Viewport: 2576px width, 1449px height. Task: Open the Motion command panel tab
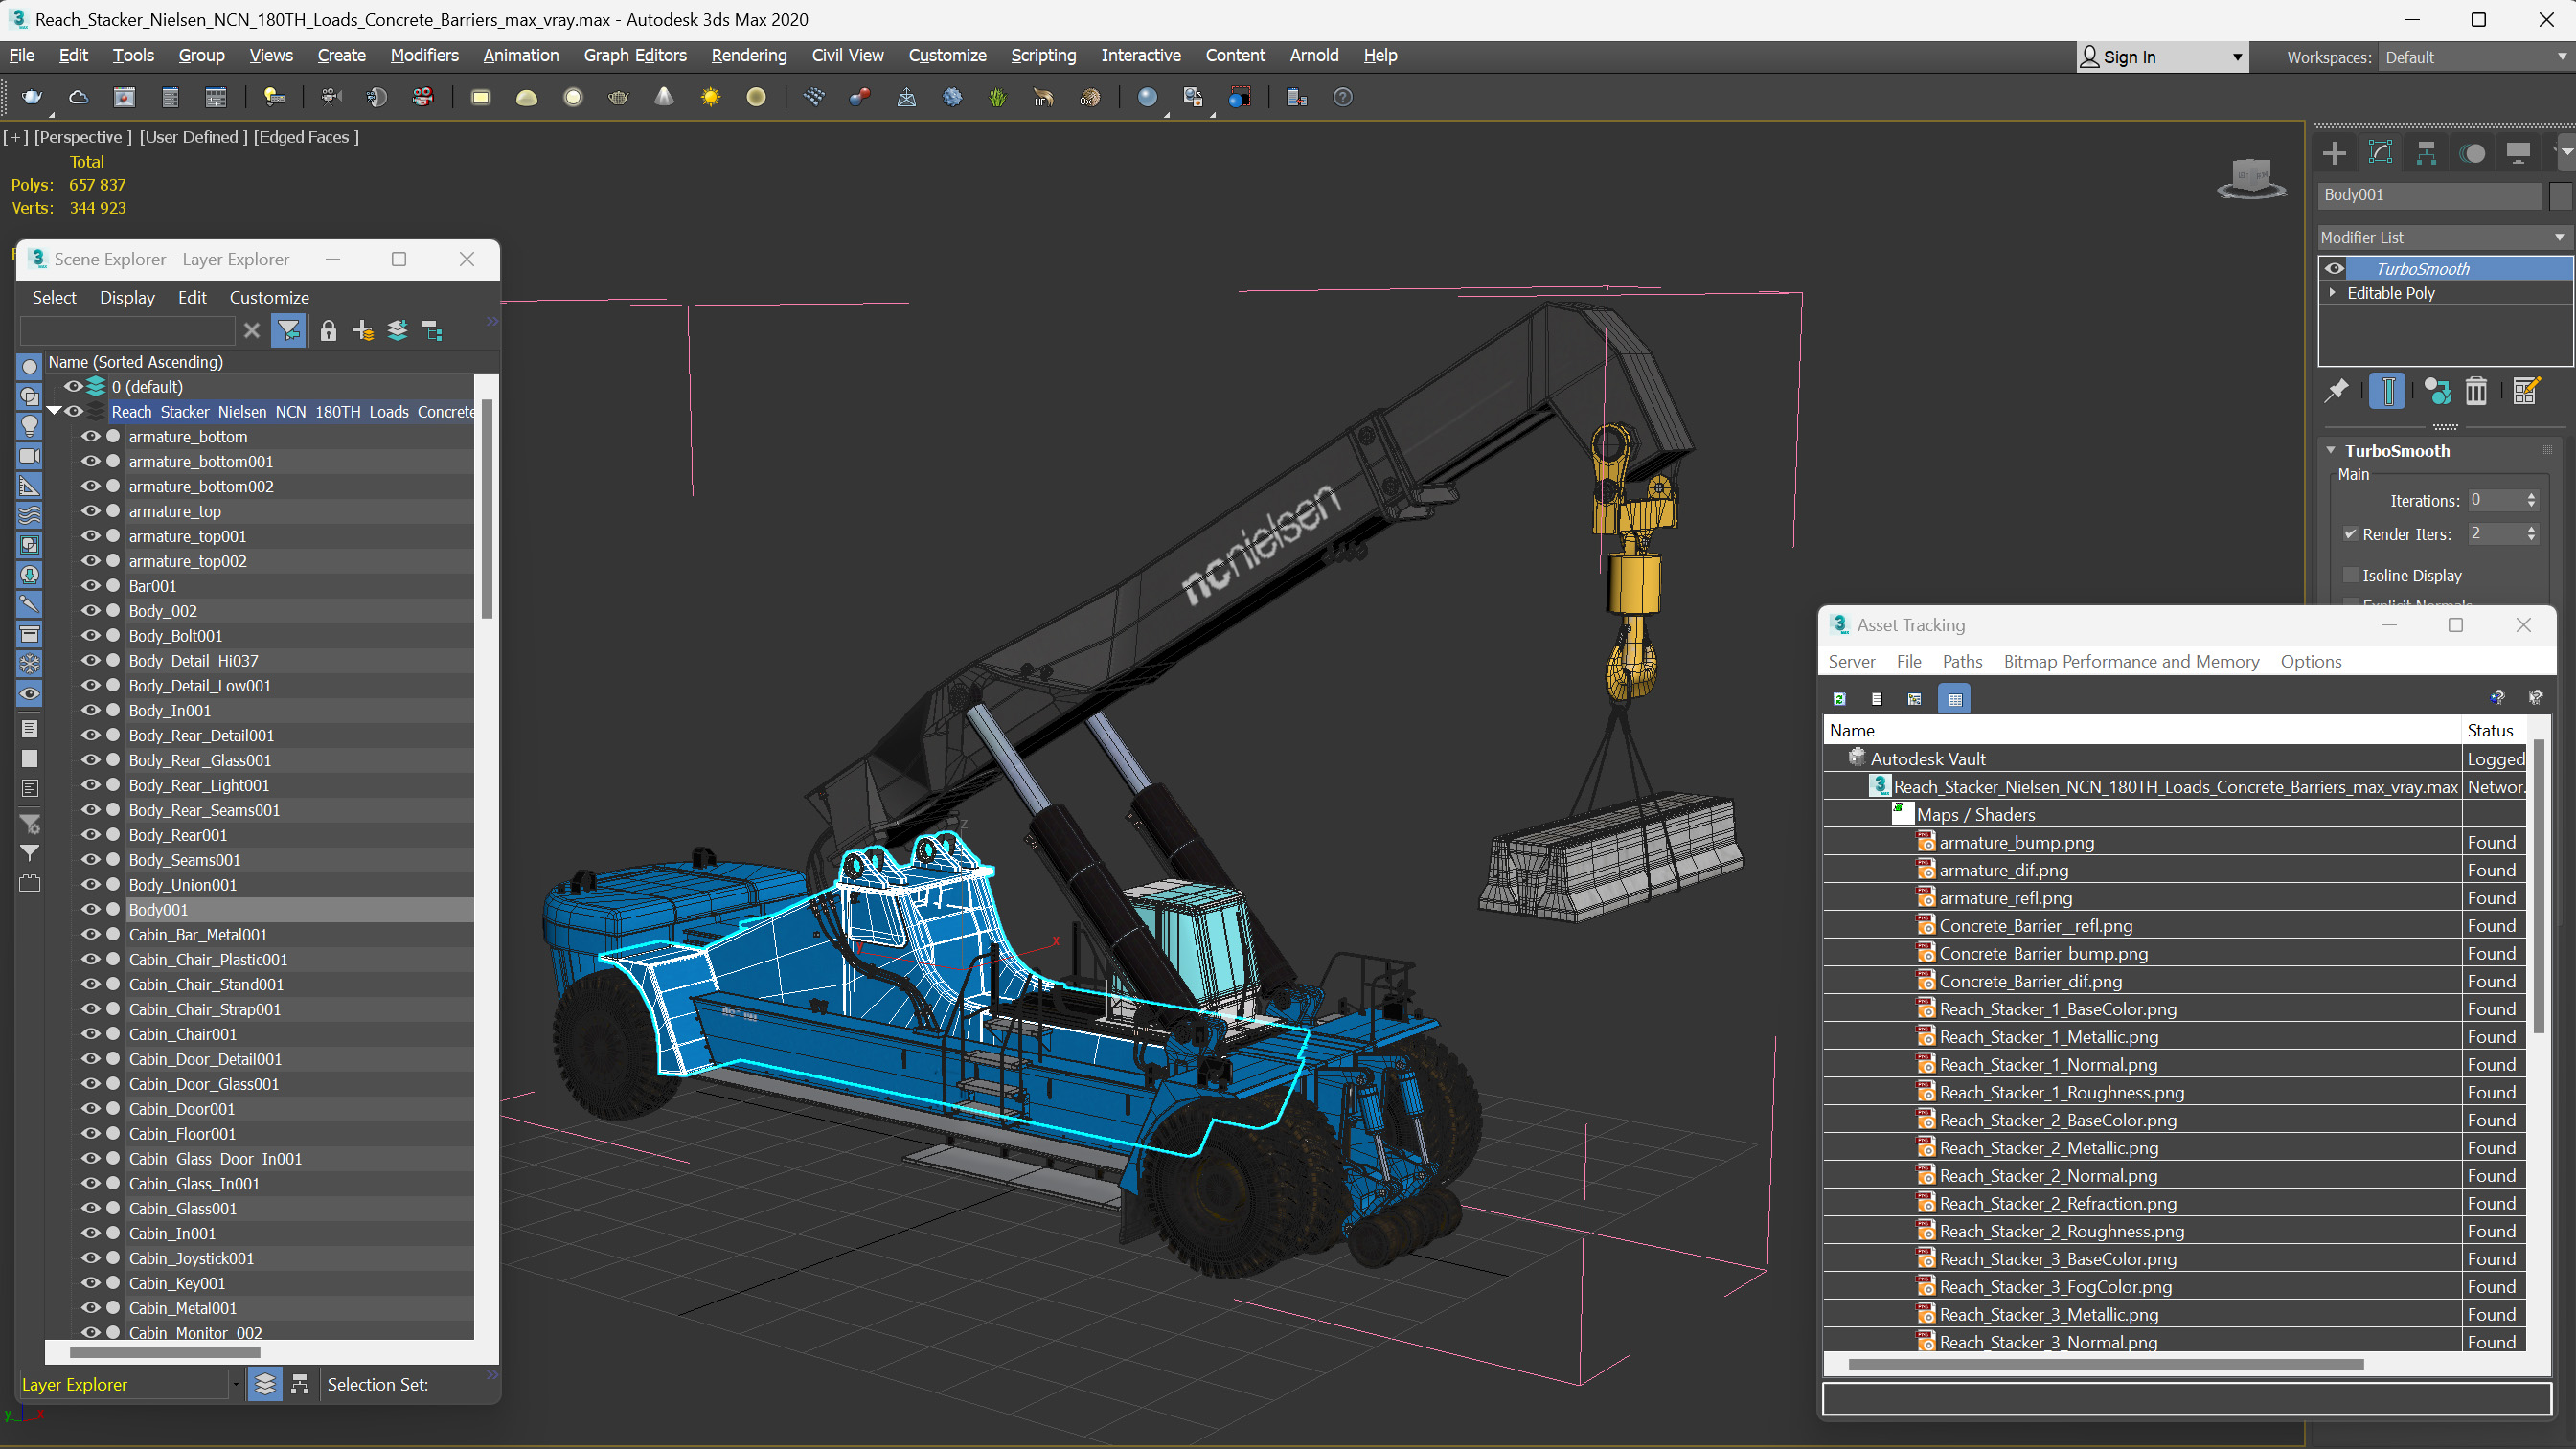tap(2472, 153)
